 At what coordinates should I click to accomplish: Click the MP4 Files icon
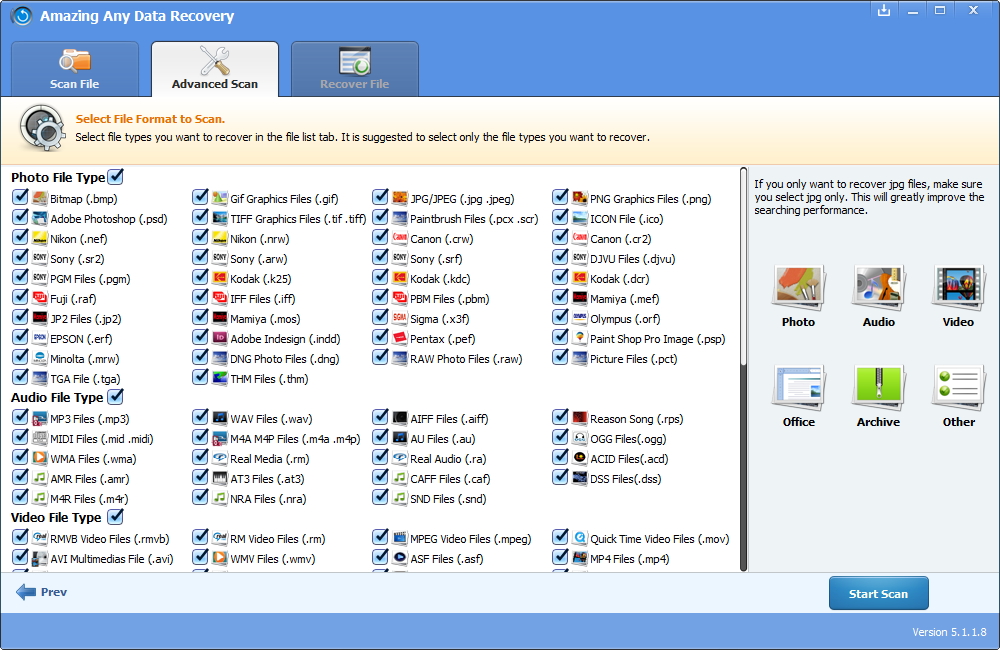pos(580,558)
